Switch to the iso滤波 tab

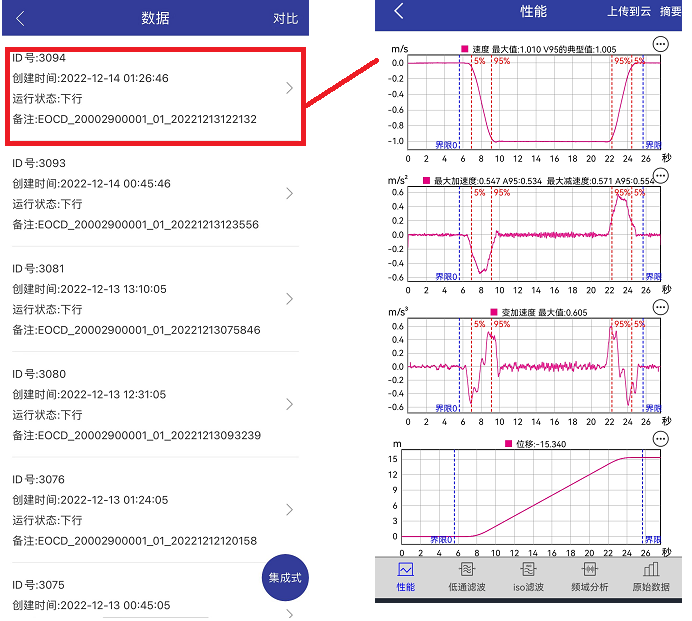[528, 577]
